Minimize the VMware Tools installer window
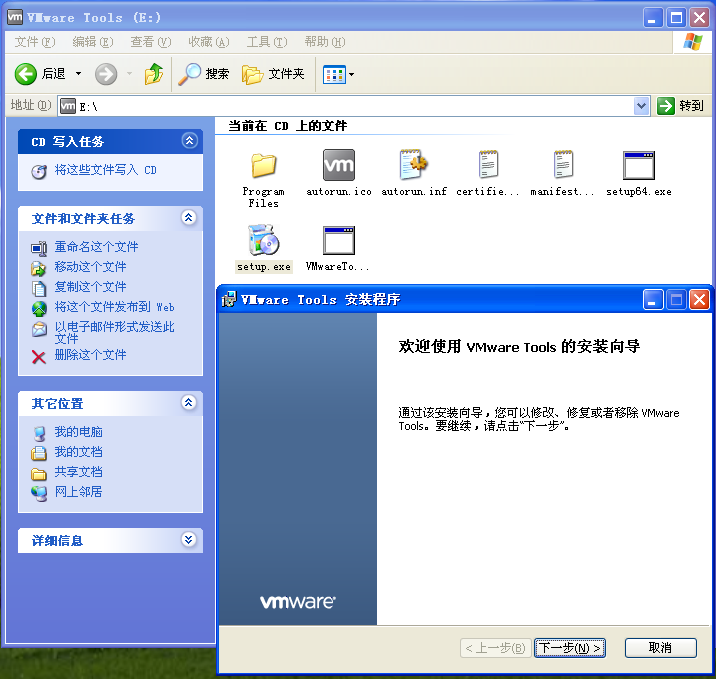 (x=653, y=300)
